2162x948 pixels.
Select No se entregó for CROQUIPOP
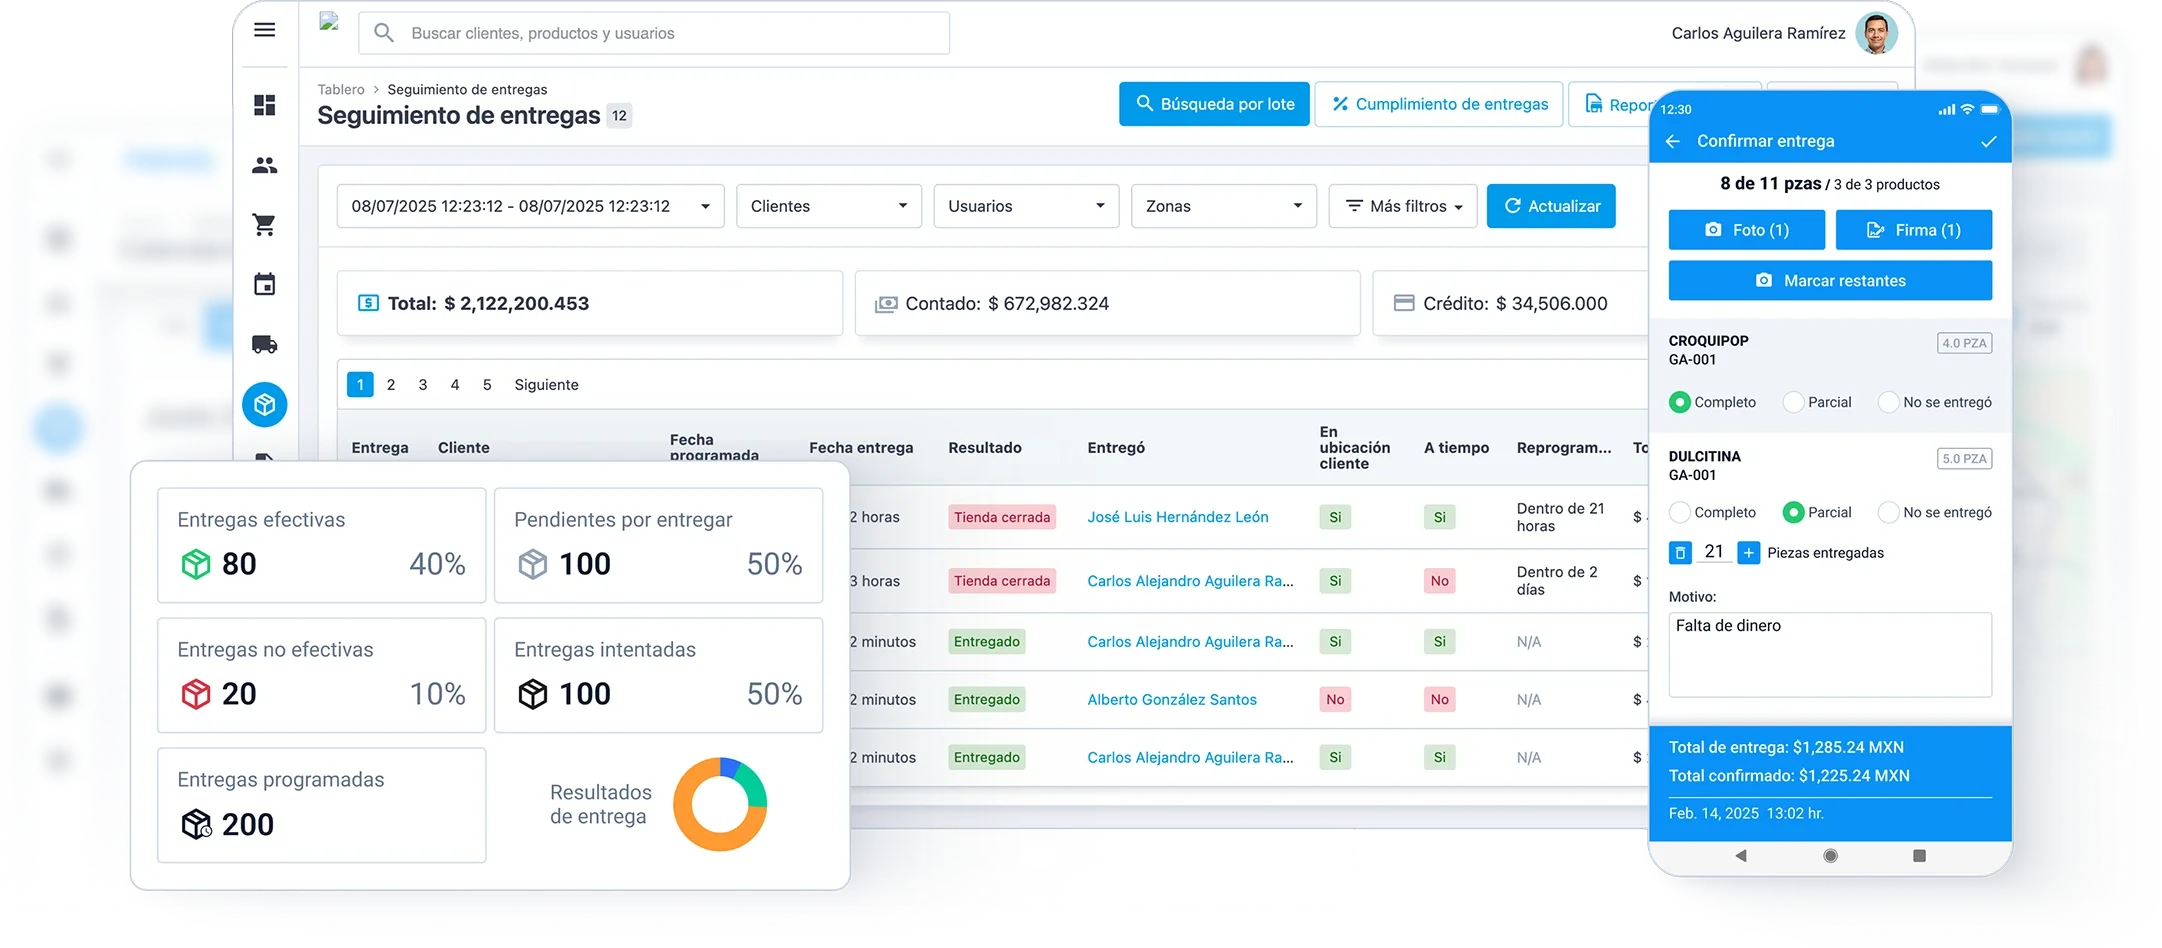pos(1888,402)
